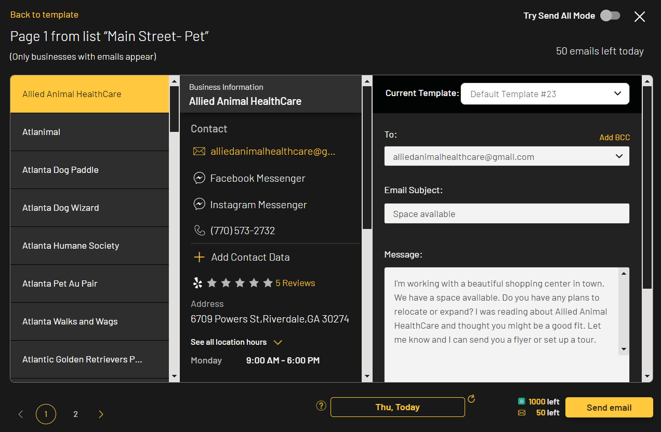Viewport: 661px width, 432px height.
Task: Click the Allied Animal HealthCare panel heading
Action: pos(245,101)
